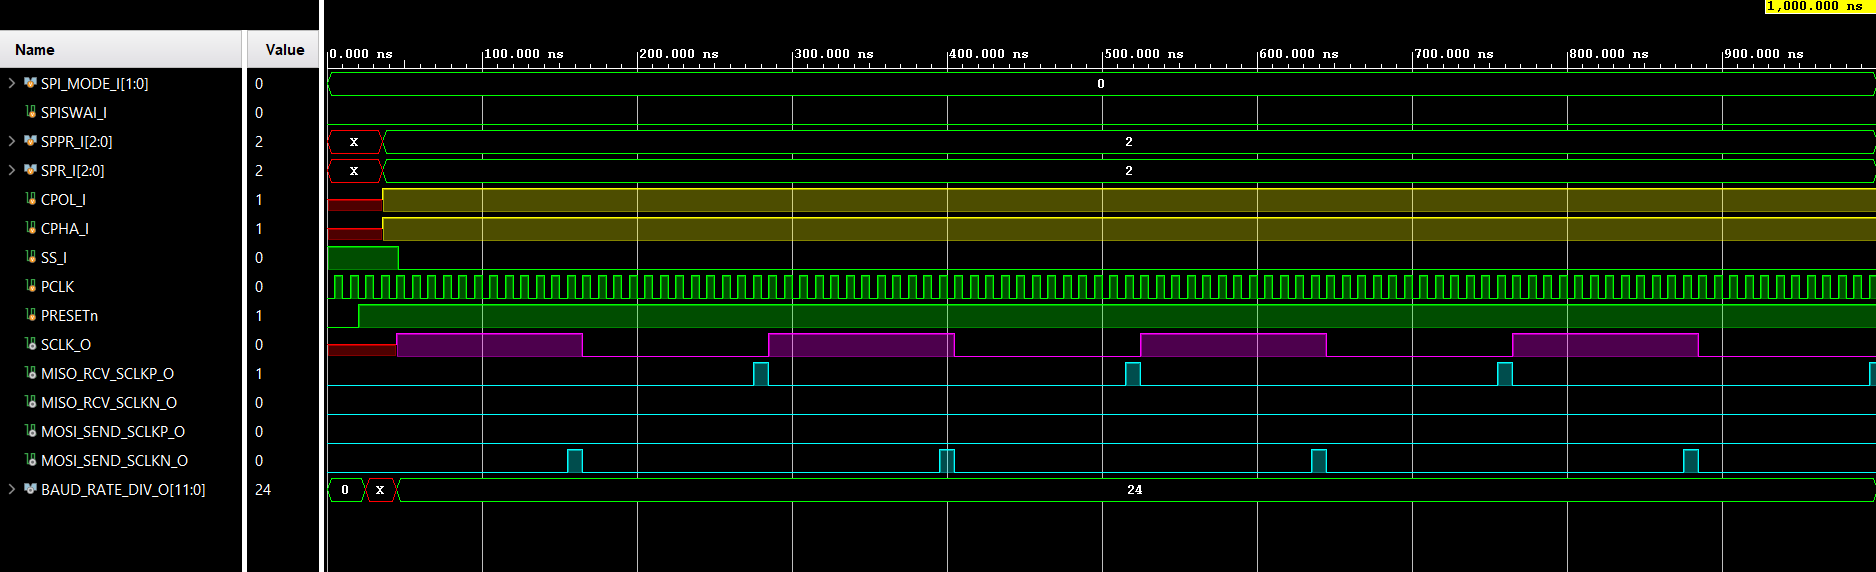This screenshot has width=1876, height=572.
Task: Select the MOSI_SEND_SCLKN_O signal name
Action: [x=114, y=461]
